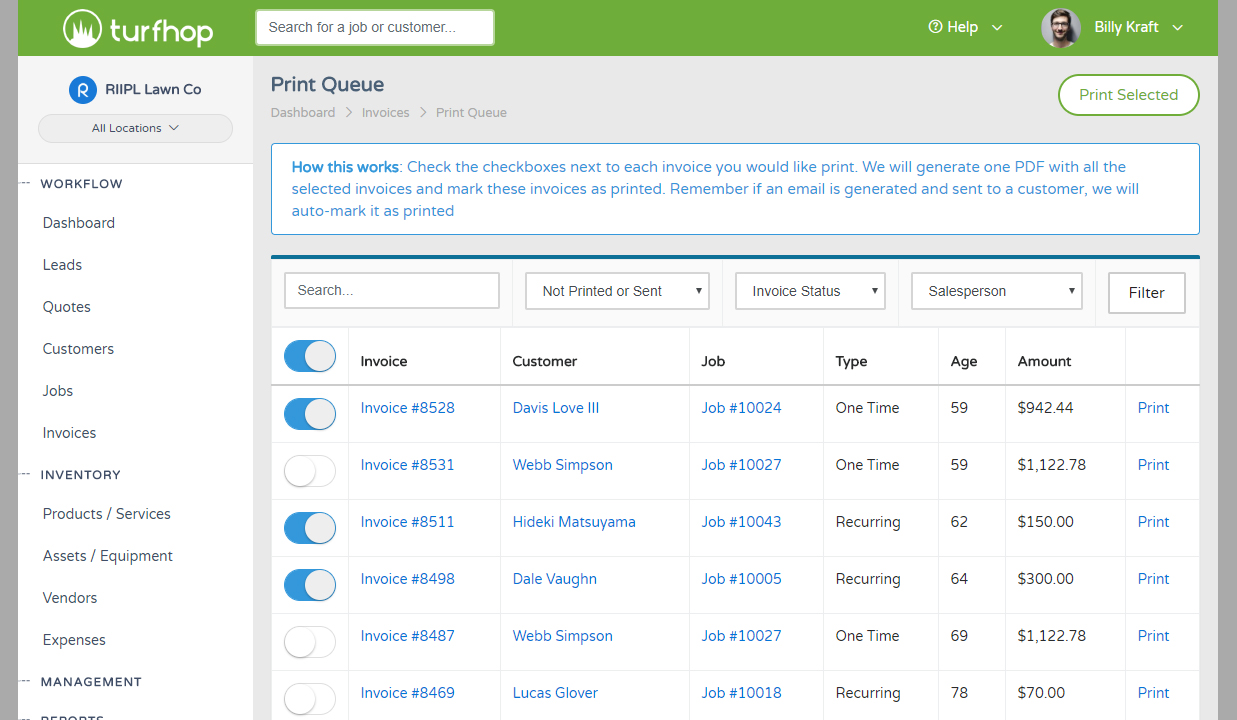Open the Davis Love III customer link
Image resolution: width=1237 pixels, height=720 pixels.
coord(555,408)
